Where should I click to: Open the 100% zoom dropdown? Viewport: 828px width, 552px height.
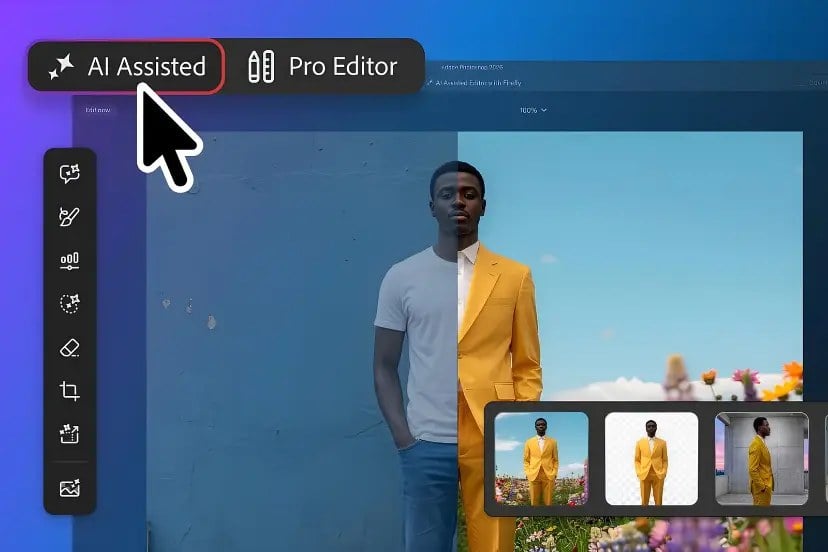click(533, 110)
